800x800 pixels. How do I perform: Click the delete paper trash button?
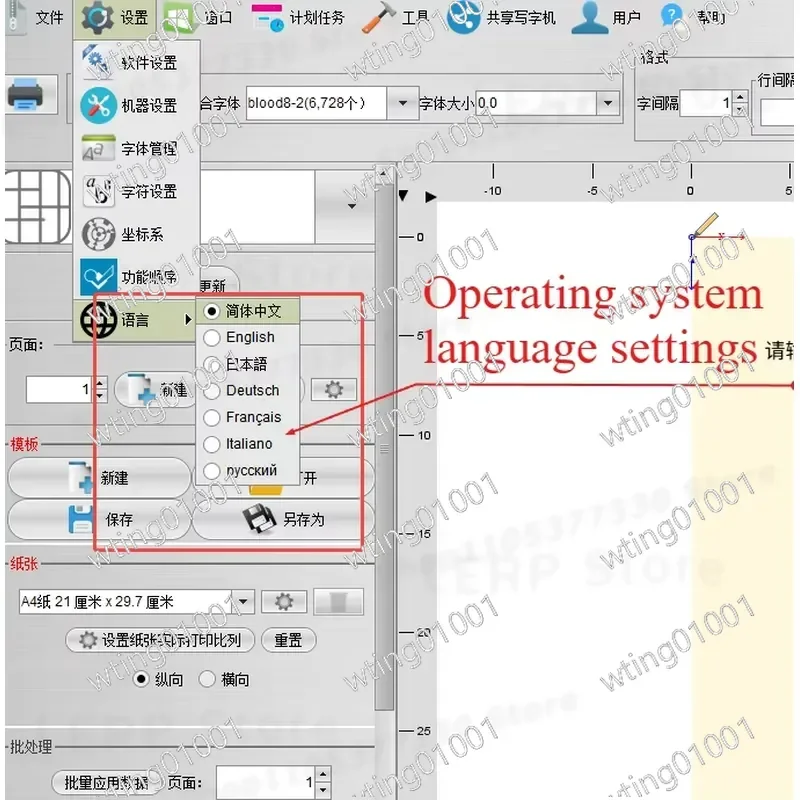(339, 602)
